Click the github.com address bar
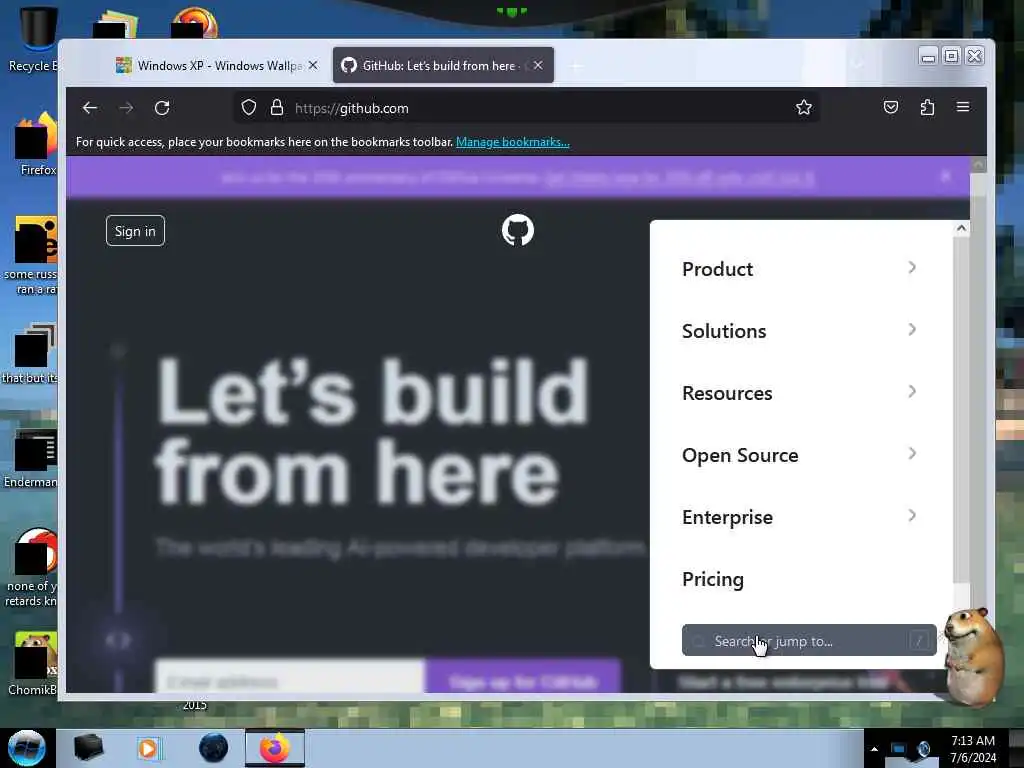This screenshot has width=1024, height=768. click(526, 108)
